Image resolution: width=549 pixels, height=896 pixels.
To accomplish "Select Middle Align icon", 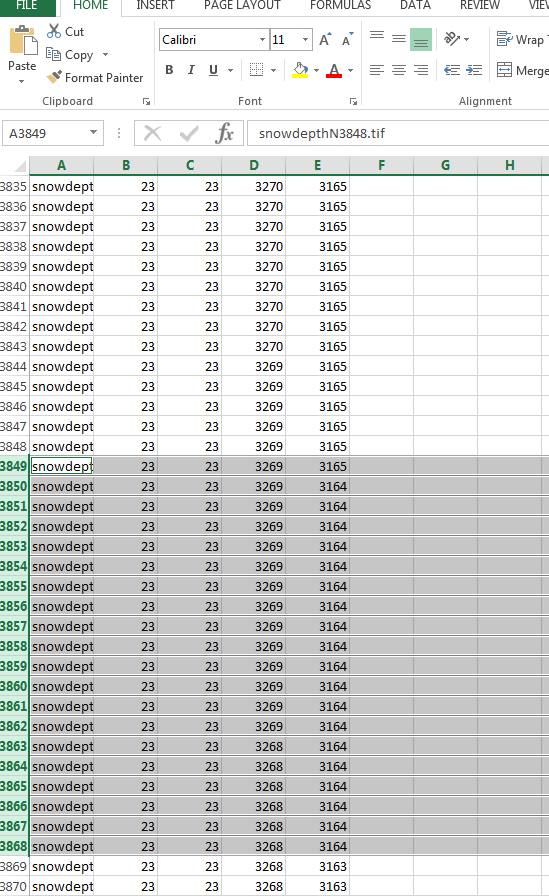I will coord(399,39).
